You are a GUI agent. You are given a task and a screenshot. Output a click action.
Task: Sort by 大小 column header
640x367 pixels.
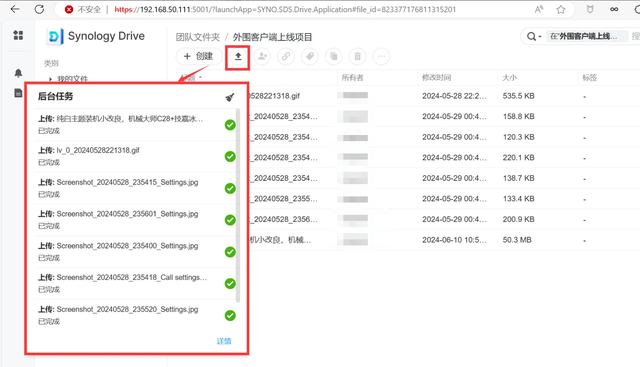509,78
